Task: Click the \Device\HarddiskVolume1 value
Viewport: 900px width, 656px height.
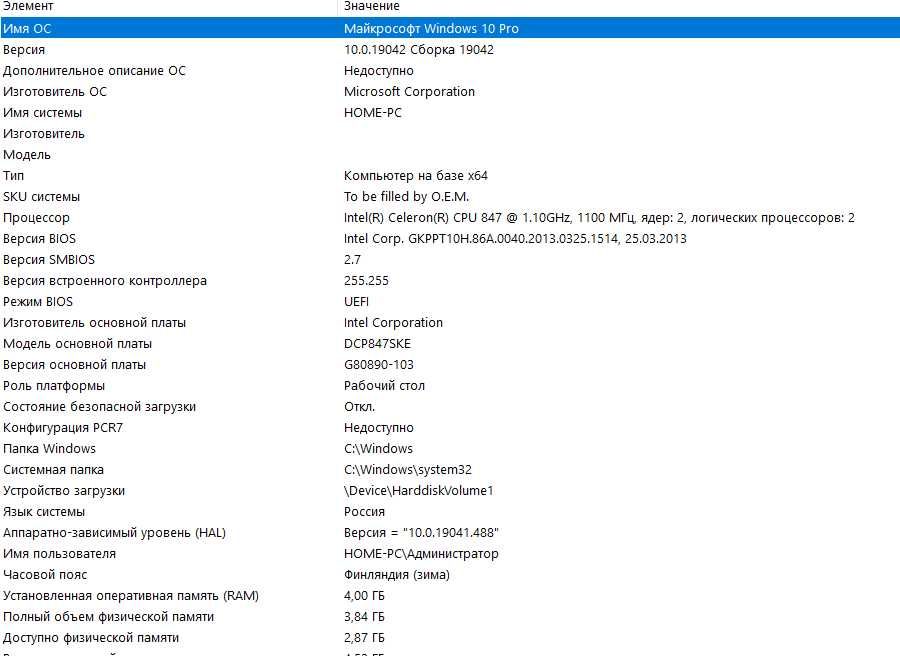Action: [418, 491]
